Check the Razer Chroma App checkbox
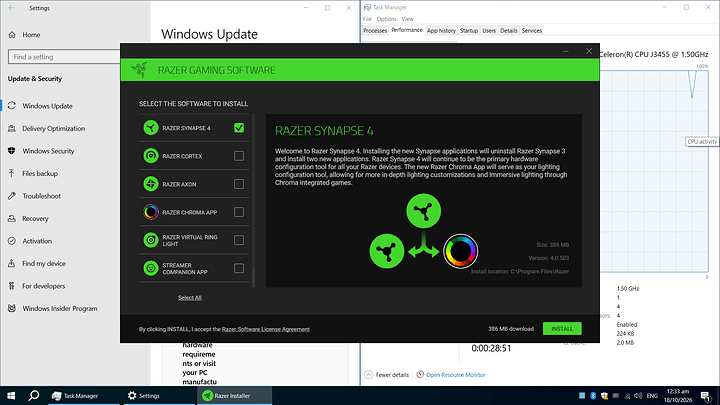This screenshot has width=720, height=405. click(x=239, y=212)
